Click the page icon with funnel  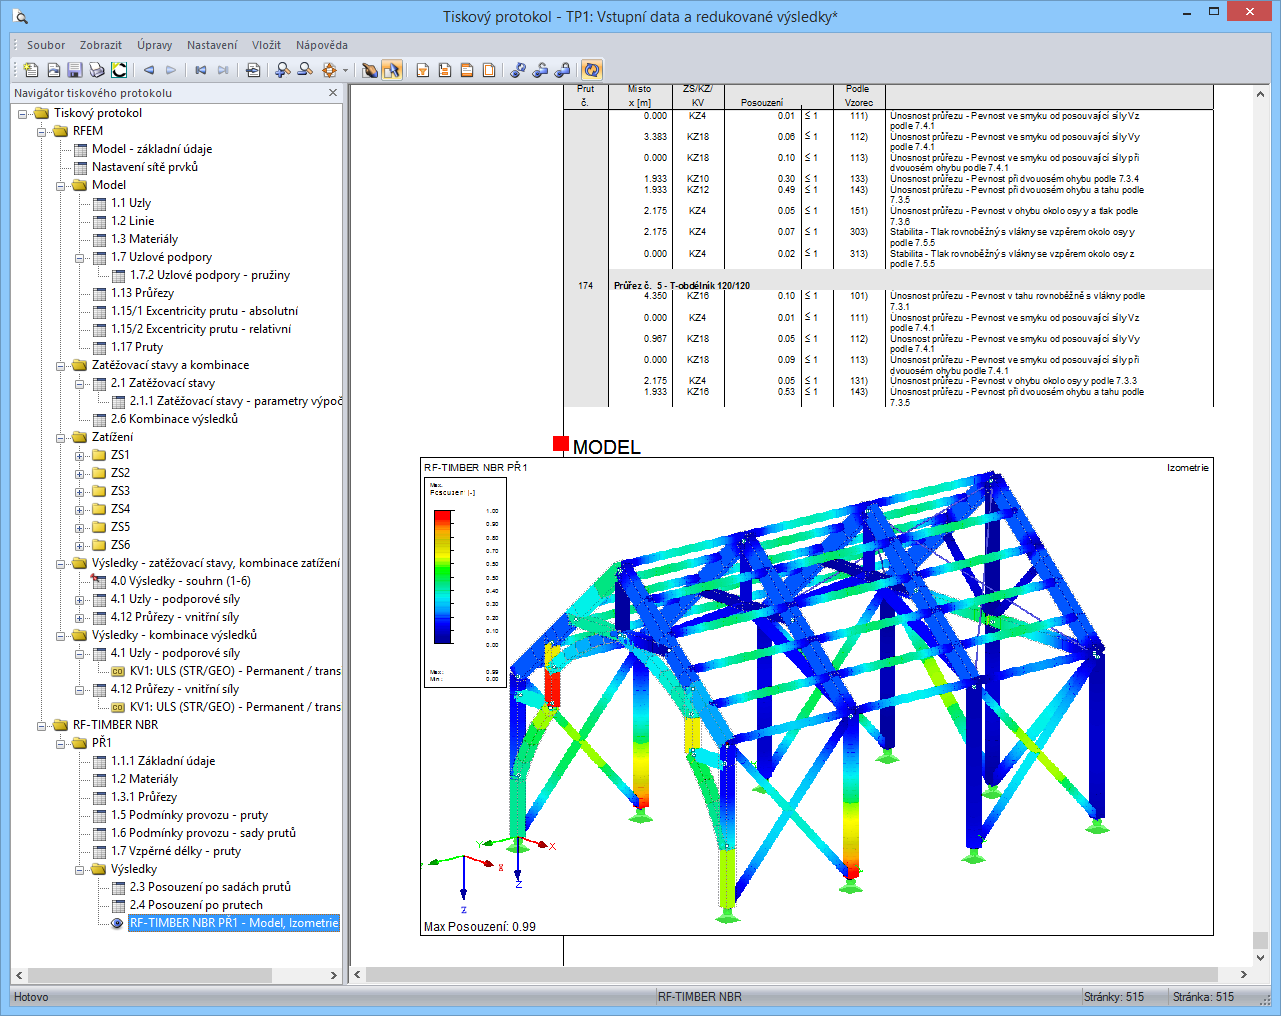point(423,70)
